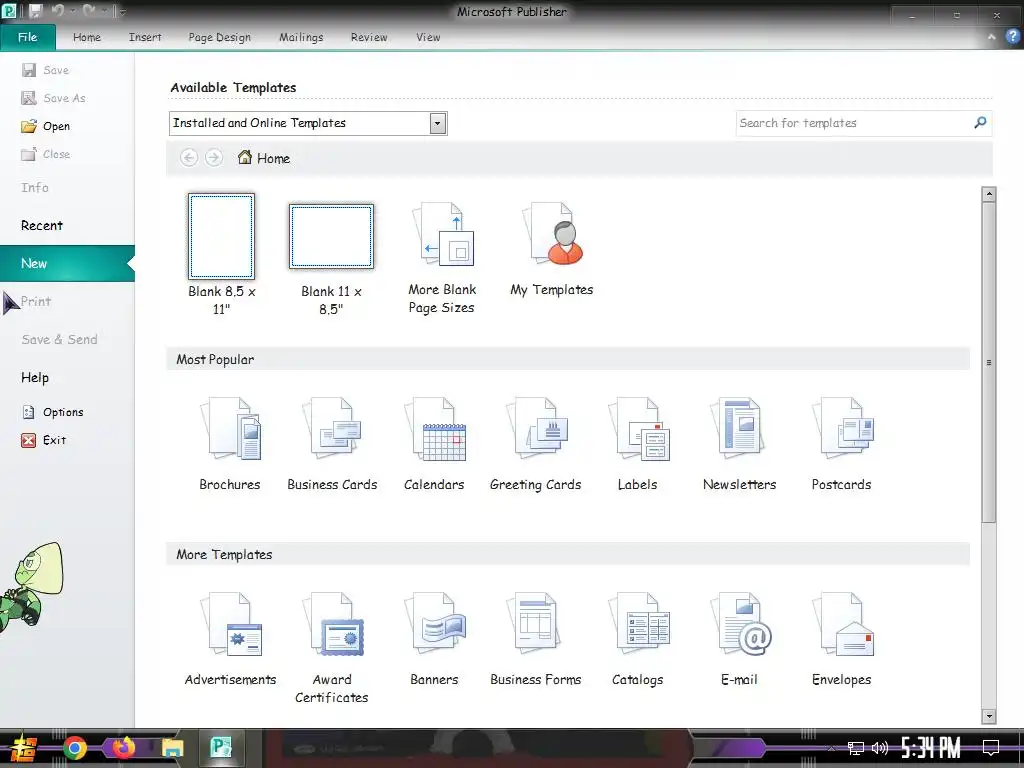
Task: Open the Greeting Cards template category
Action: 536,444
